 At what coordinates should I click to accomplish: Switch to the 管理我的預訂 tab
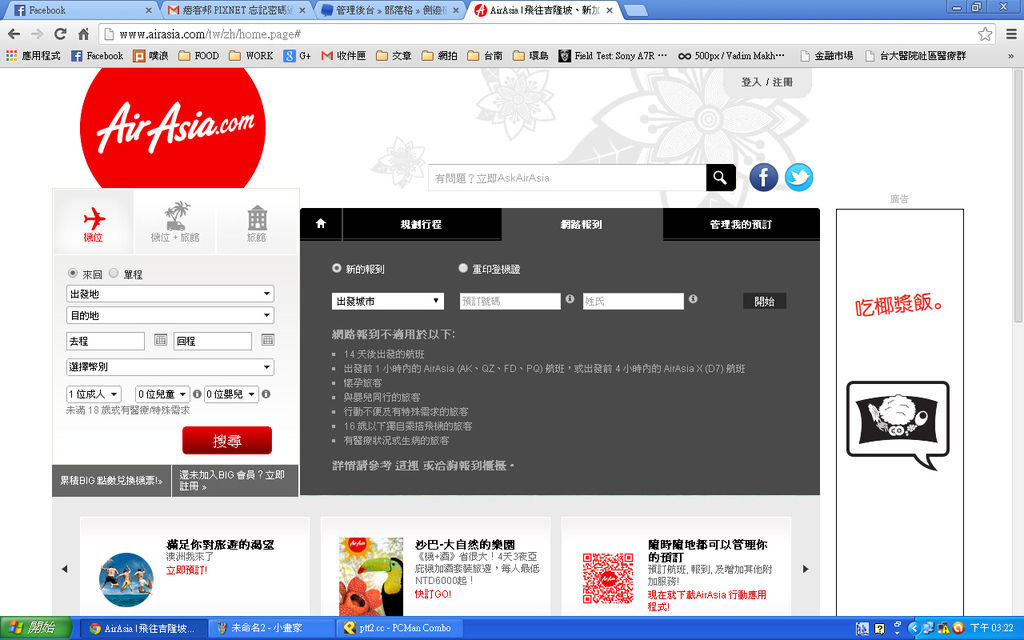(740, 225)
